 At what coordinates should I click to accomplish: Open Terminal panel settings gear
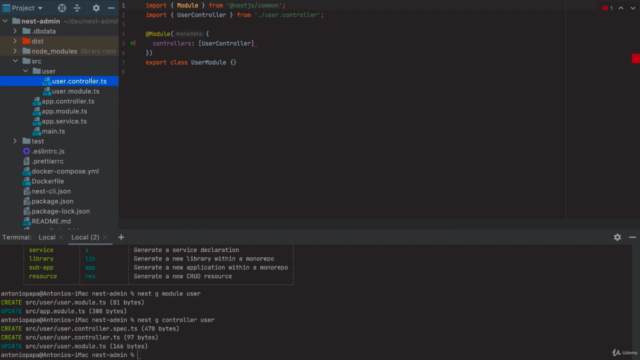point(617,237)
